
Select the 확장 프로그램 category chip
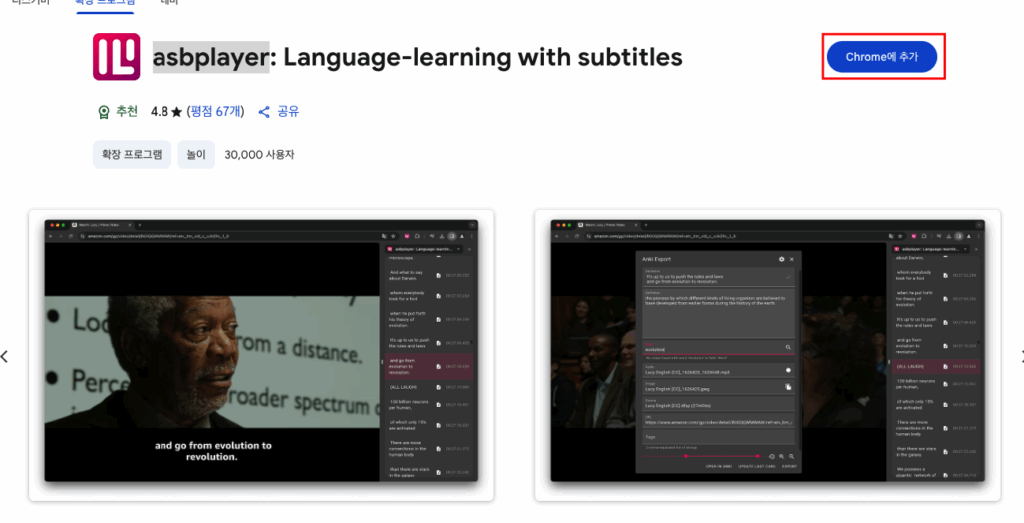132,155
